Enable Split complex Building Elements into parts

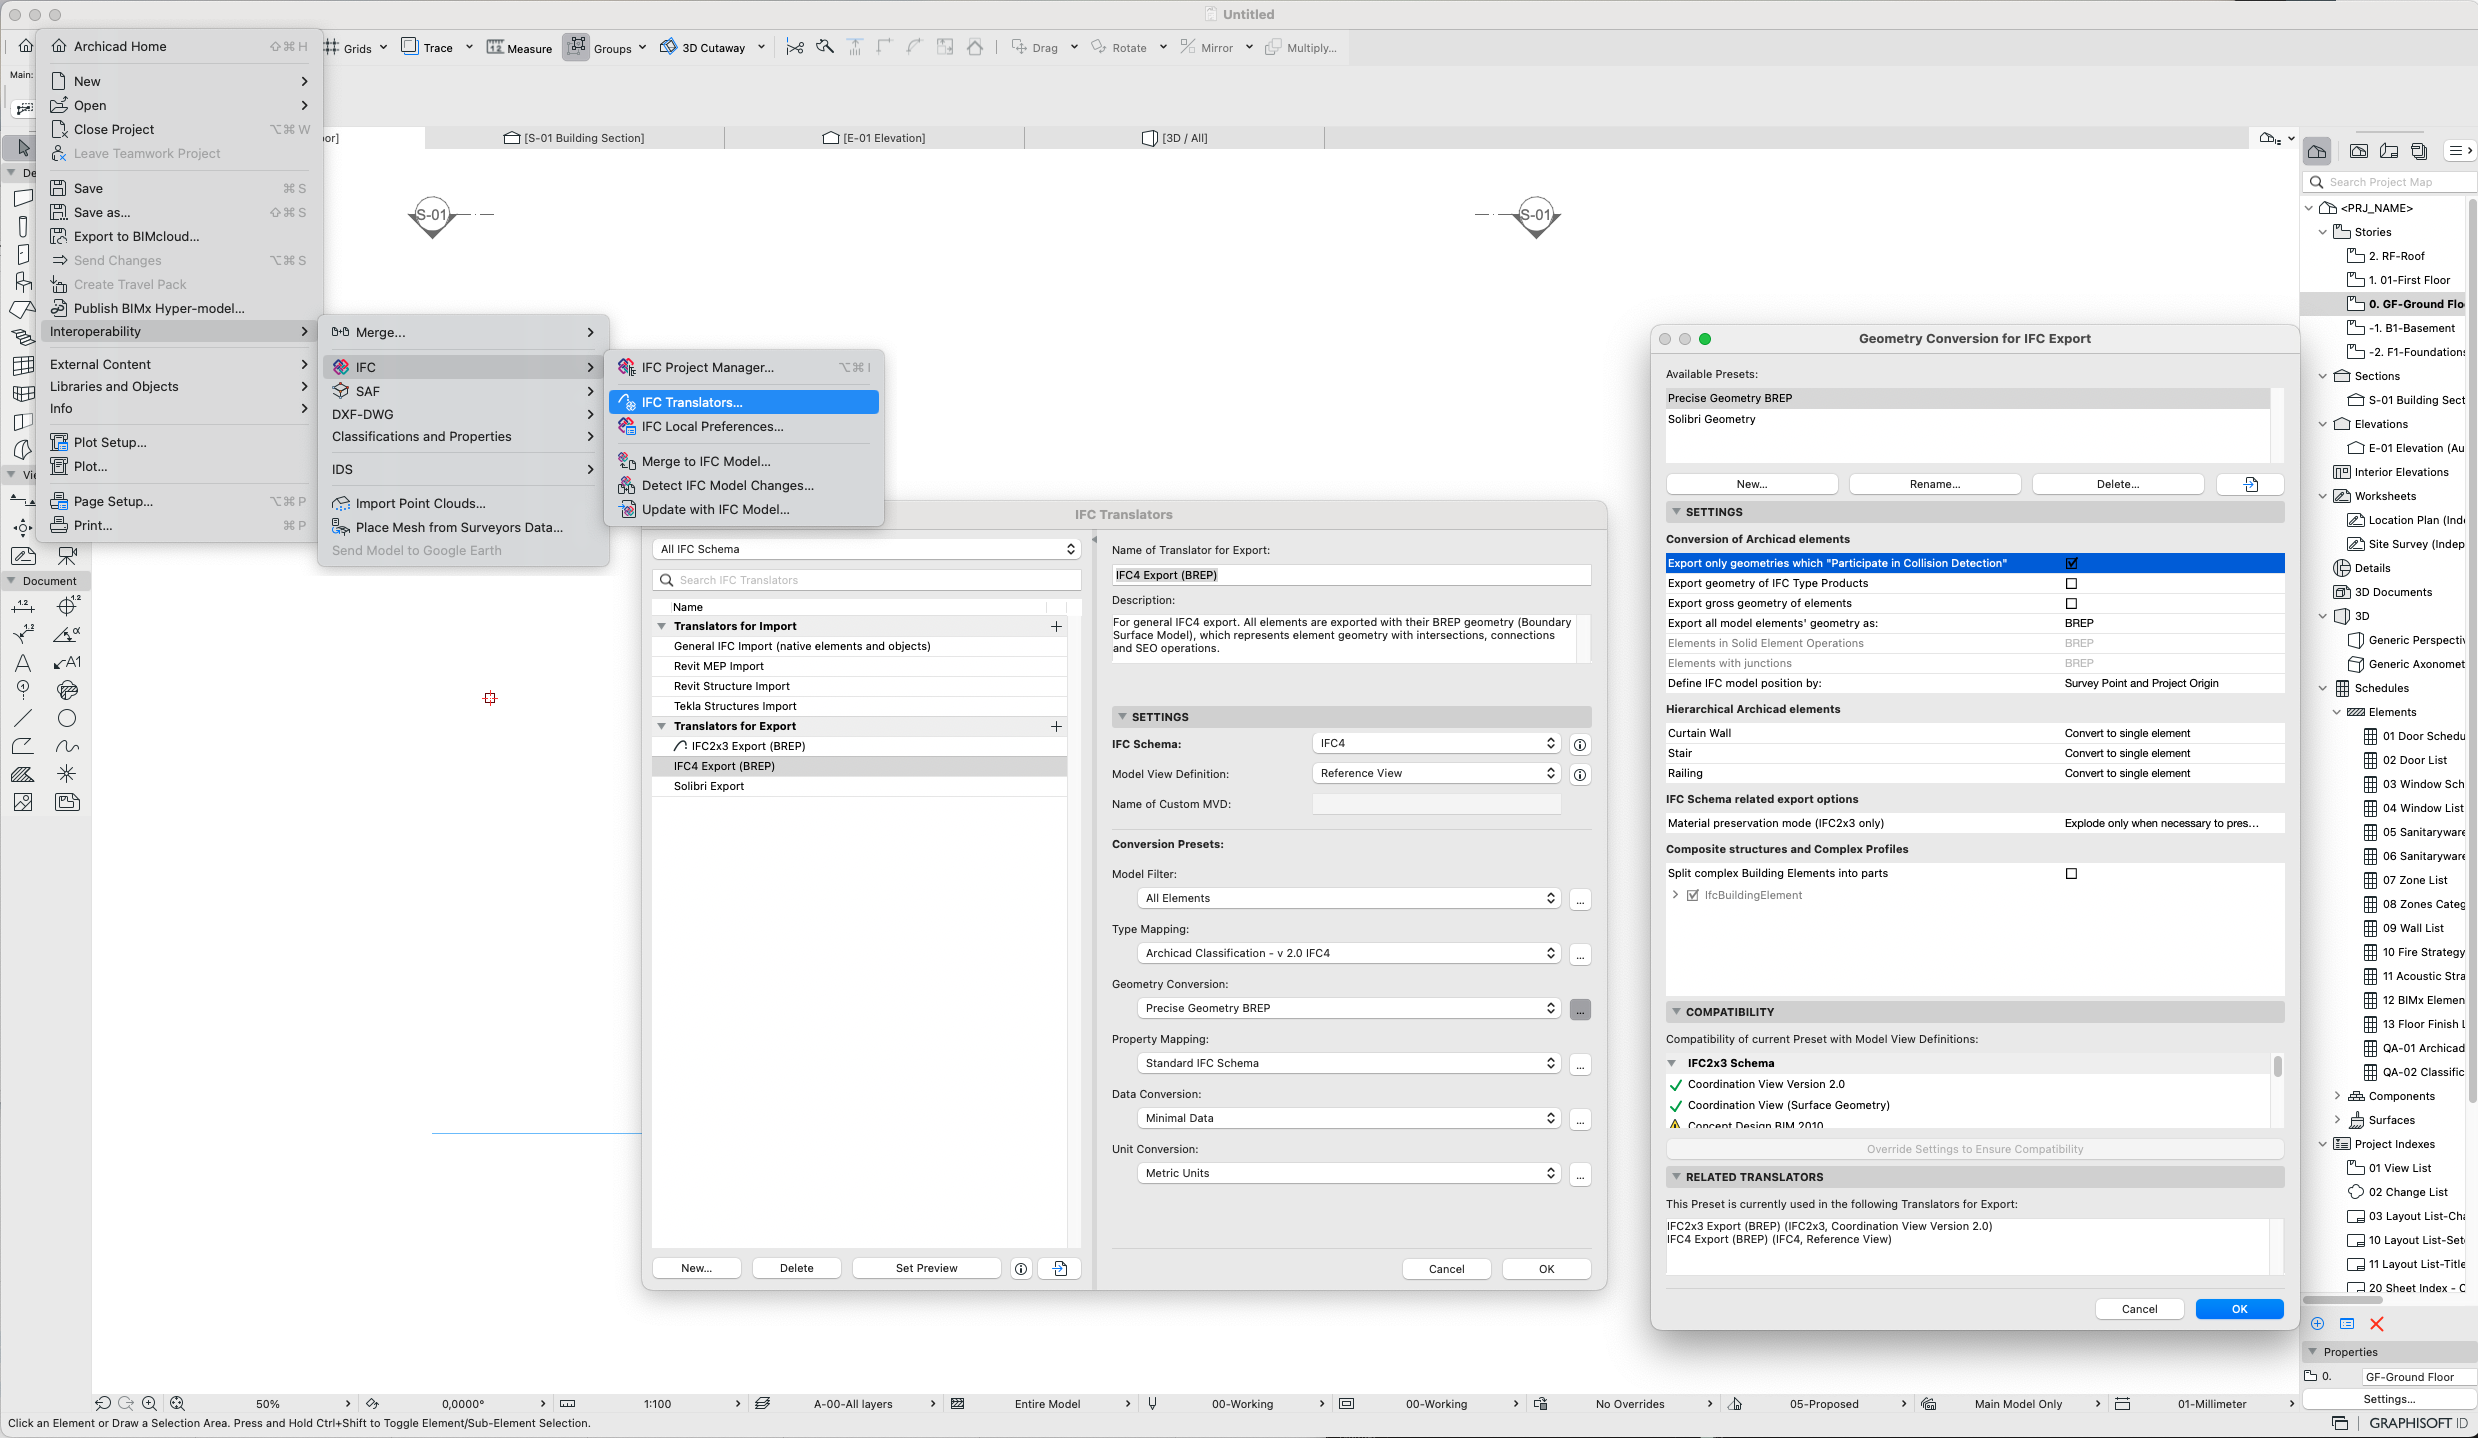[2071, 873]
